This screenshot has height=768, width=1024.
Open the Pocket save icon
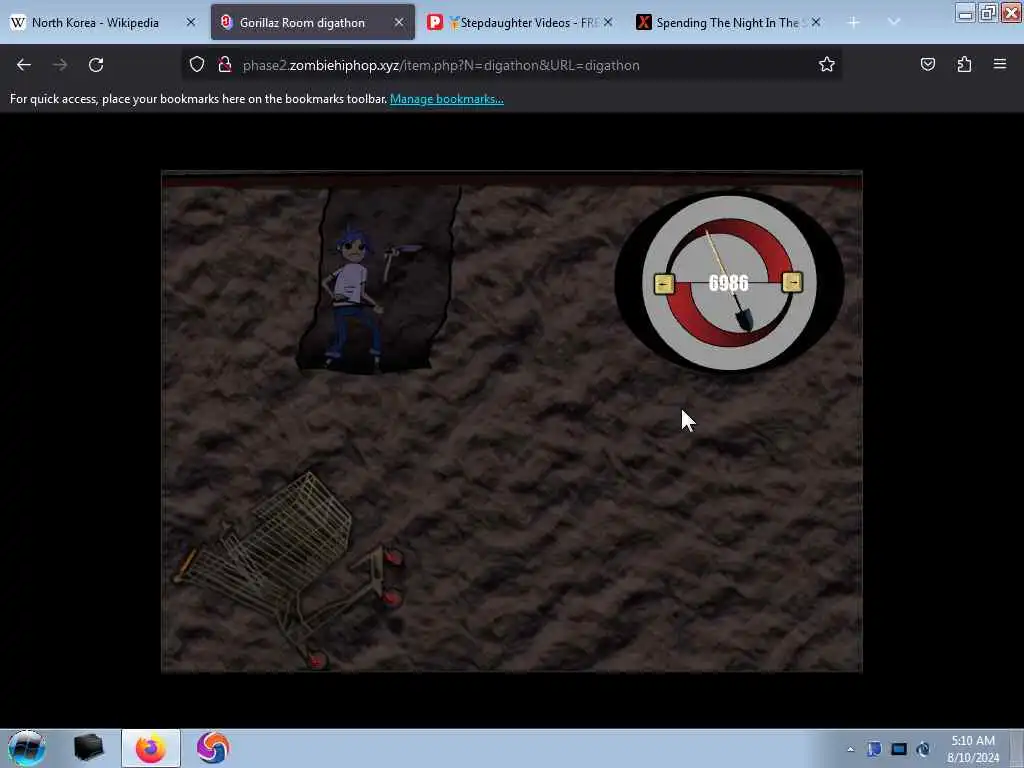tap(927, 65)
